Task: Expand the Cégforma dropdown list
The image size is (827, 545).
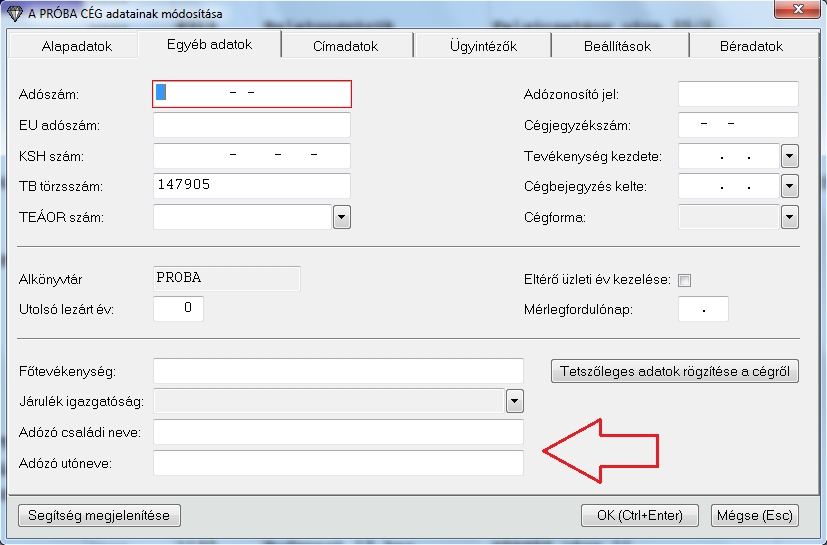Action: pos(789,217)
